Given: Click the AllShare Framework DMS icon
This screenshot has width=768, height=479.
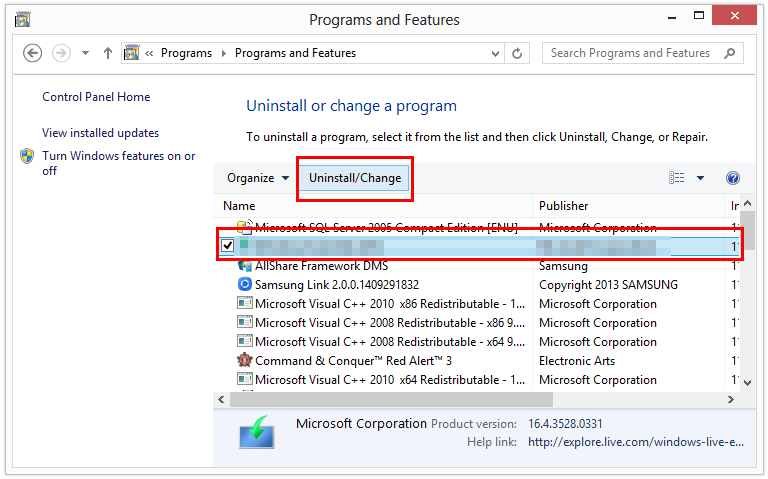Looking at the screenshot, I should 244,266.
